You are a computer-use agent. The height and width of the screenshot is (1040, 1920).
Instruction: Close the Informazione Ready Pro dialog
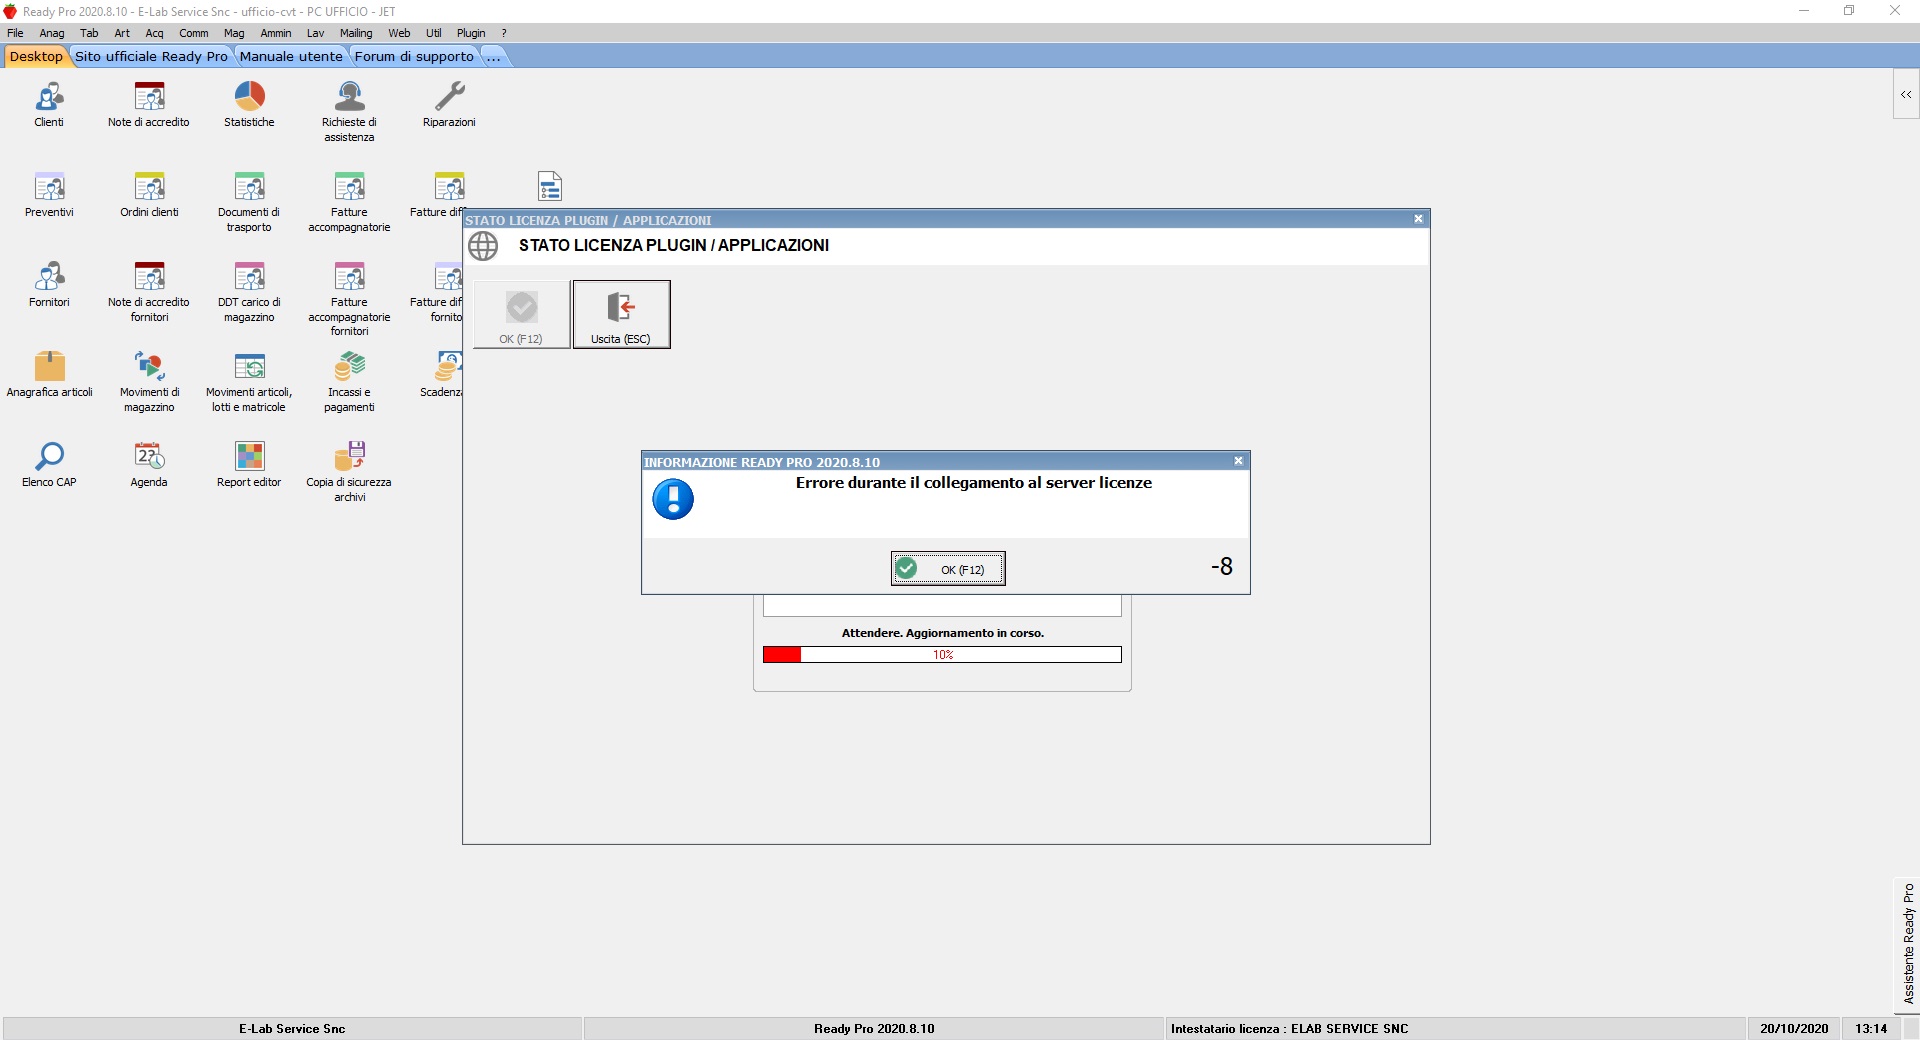pos(1238,461)
